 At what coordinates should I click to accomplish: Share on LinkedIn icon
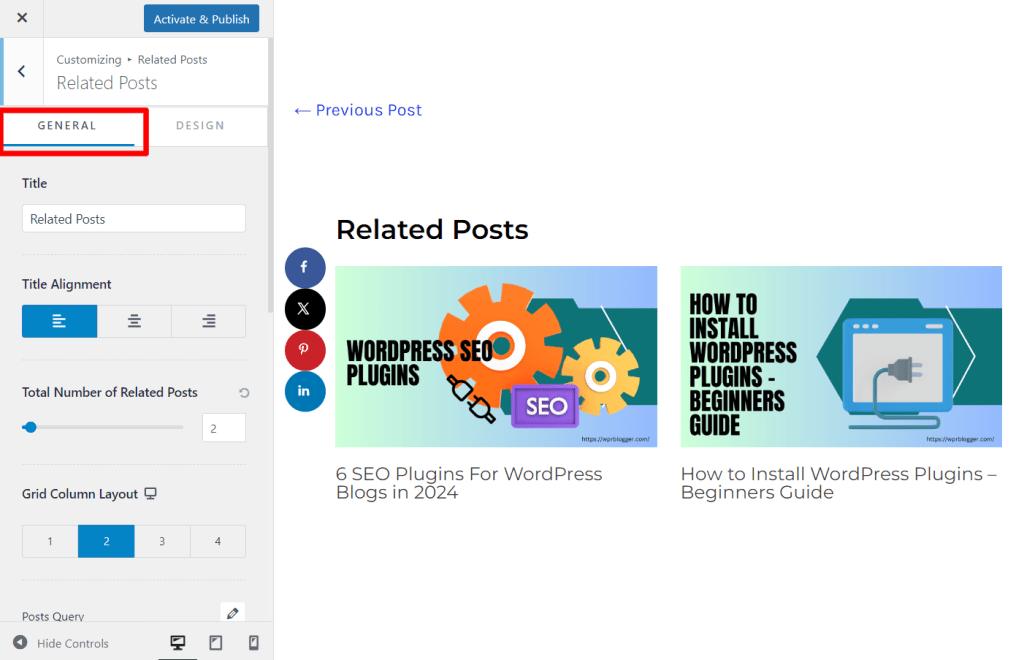pos(305,391)
